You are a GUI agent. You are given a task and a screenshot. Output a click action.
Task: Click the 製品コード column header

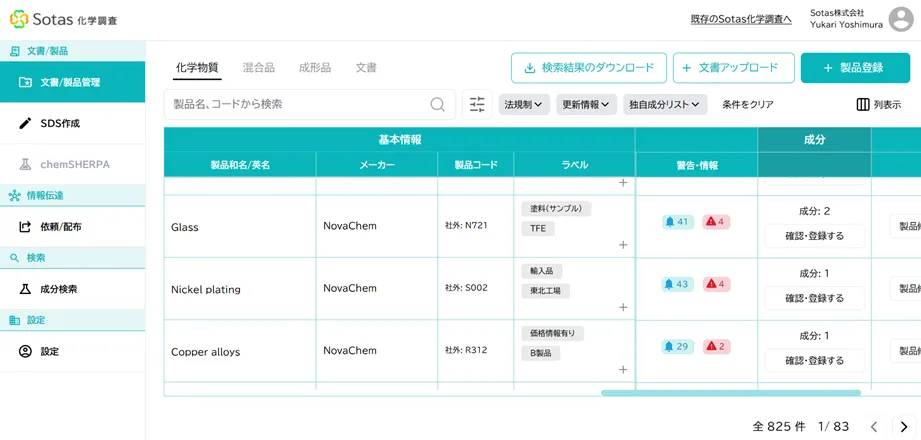(x=476, y=165)
